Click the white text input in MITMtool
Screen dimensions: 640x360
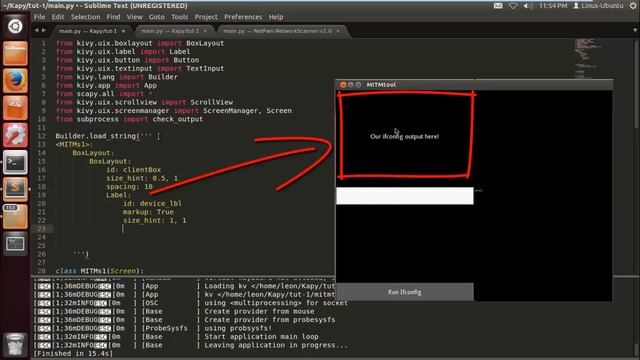coord(404,196)
